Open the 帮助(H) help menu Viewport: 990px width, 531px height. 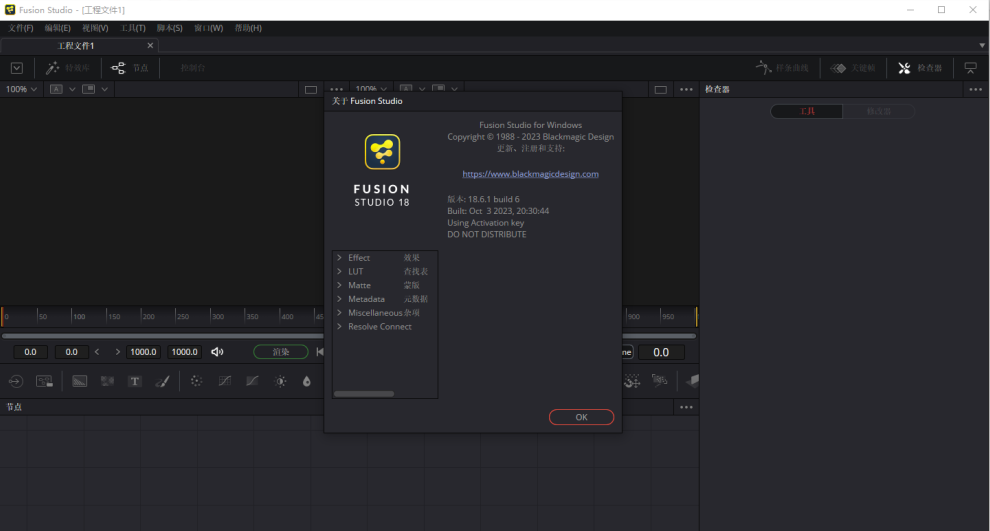point(248,28)
